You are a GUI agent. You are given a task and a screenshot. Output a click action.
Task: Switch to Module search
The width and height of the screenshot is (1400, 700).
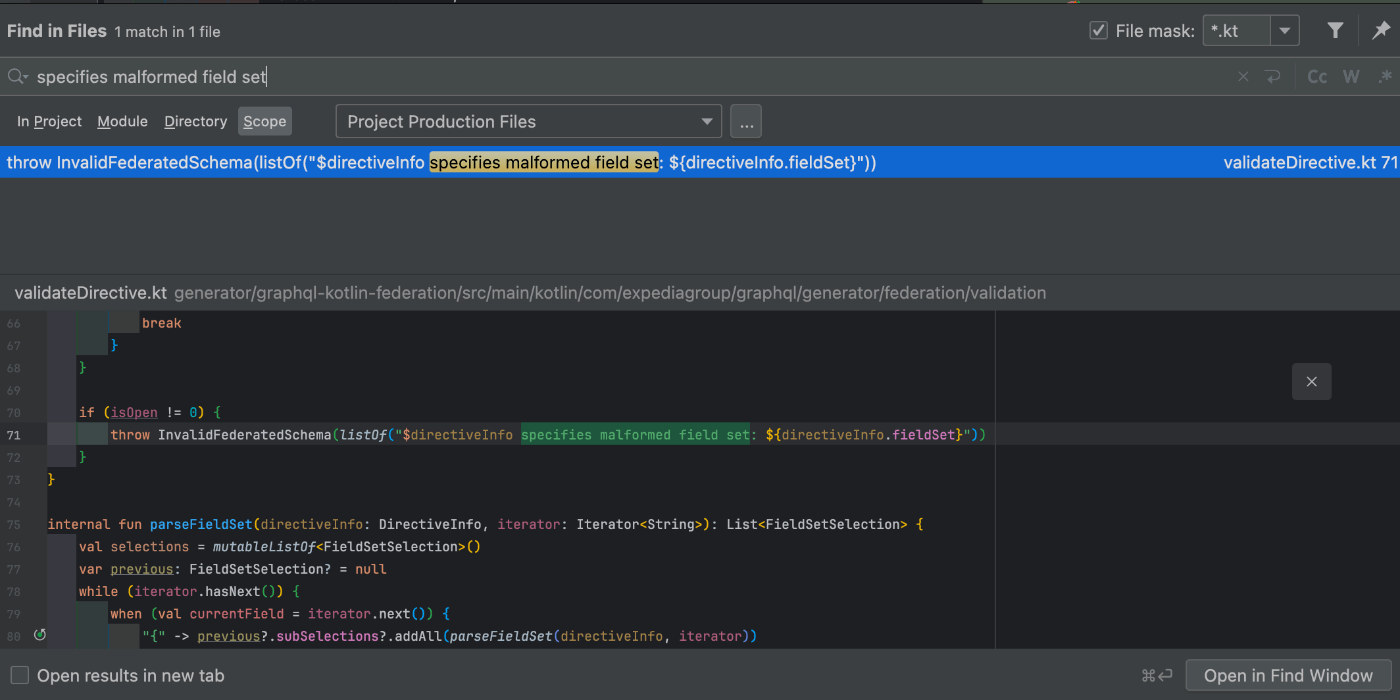point(122,121)
